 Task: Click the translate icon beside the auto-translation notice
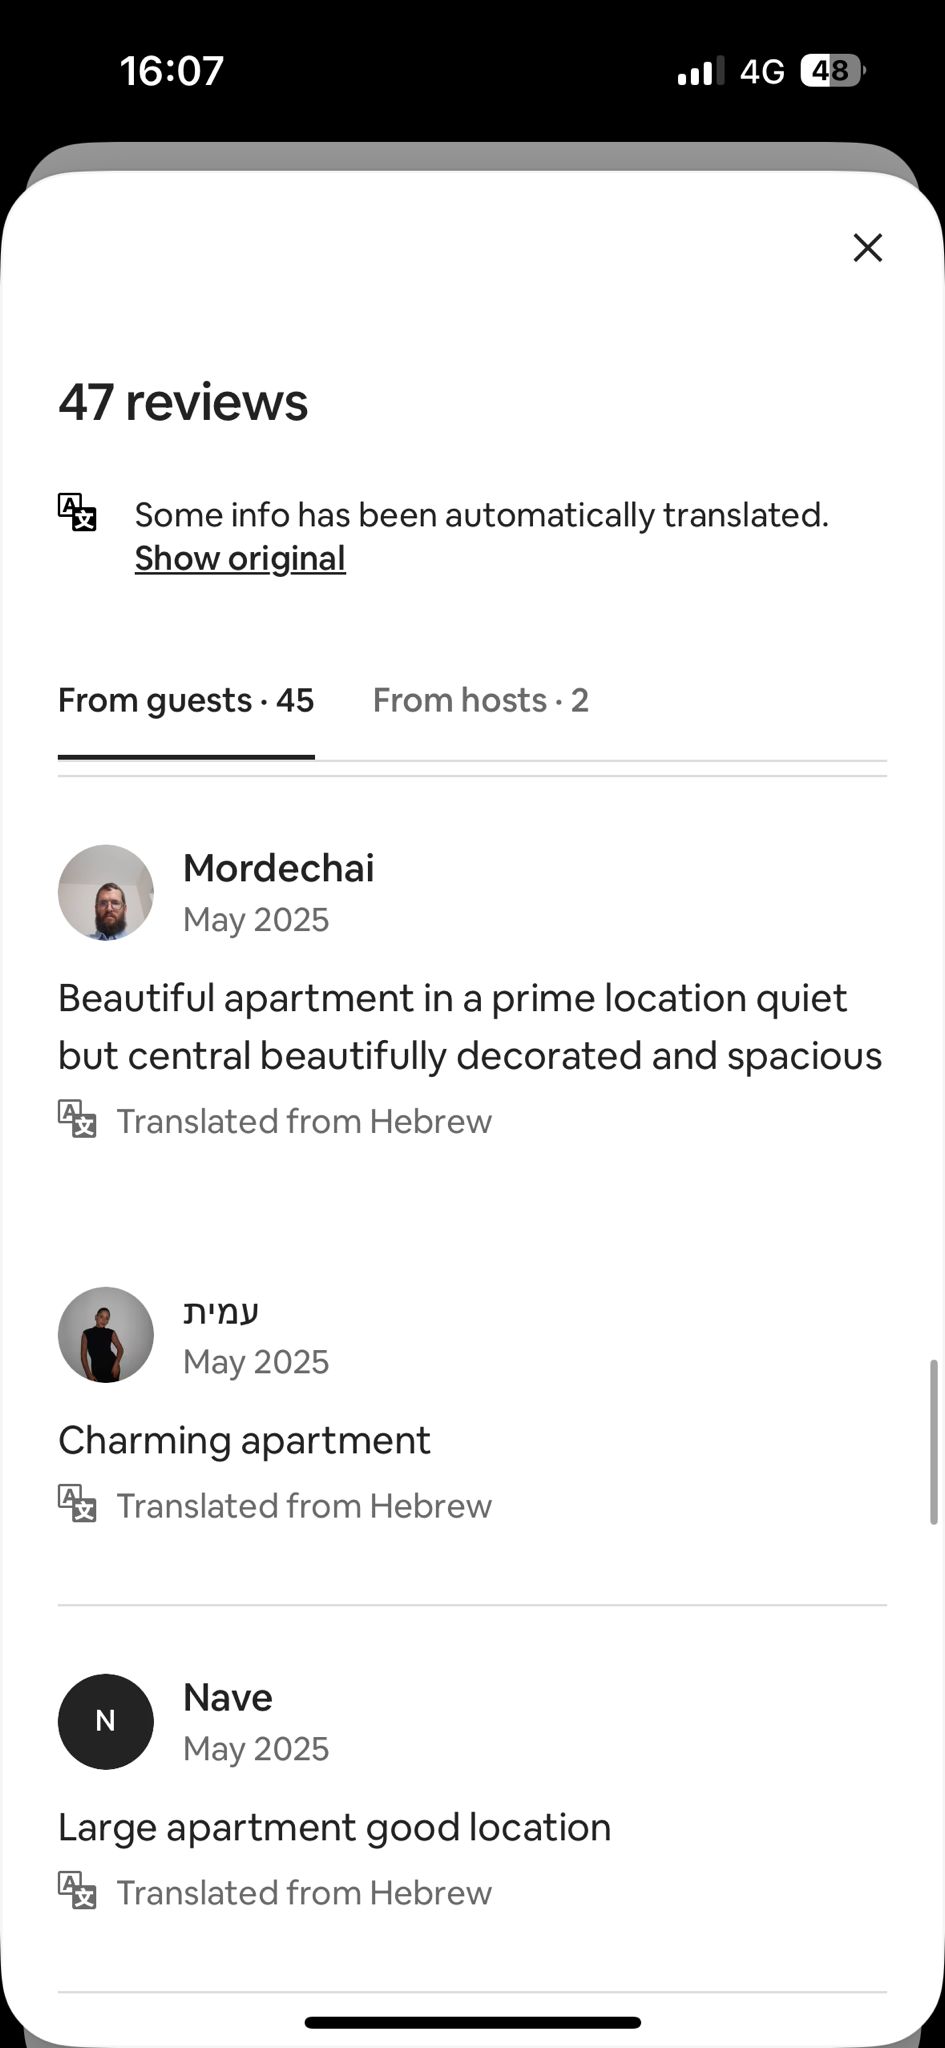[77, 512]
